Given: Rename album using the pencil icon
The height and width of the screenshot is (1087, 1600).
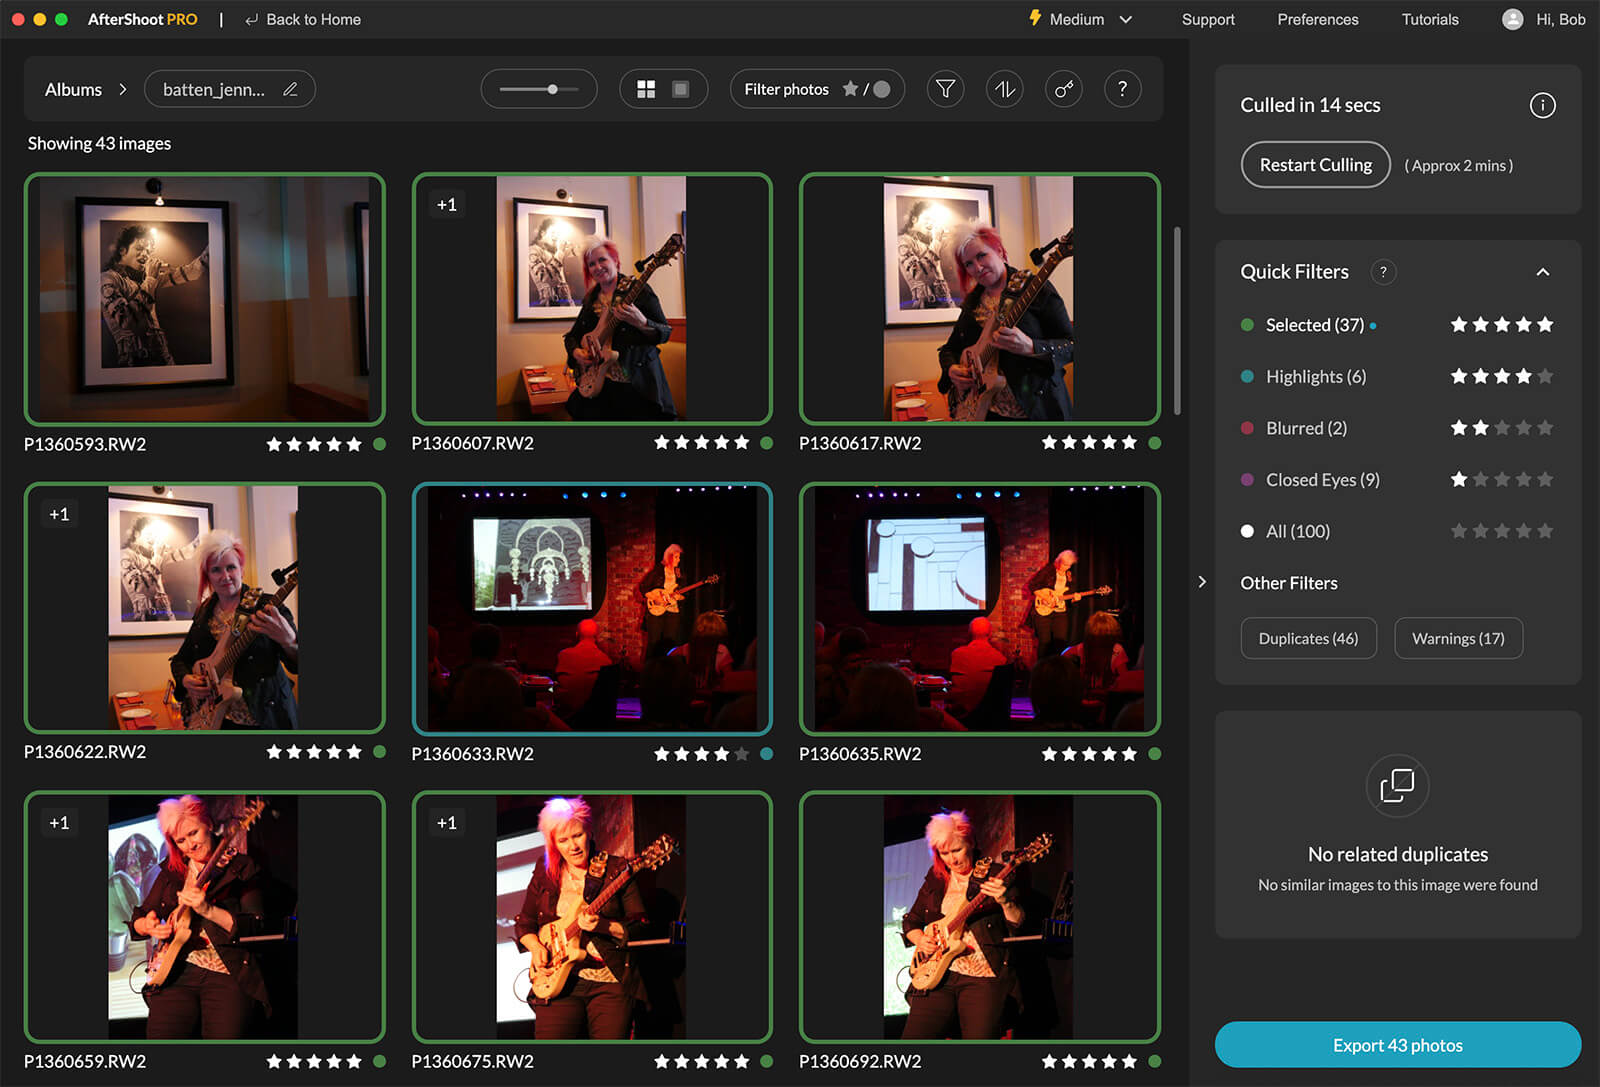Looking at the screenshot, I should click(x=290, y=89).
